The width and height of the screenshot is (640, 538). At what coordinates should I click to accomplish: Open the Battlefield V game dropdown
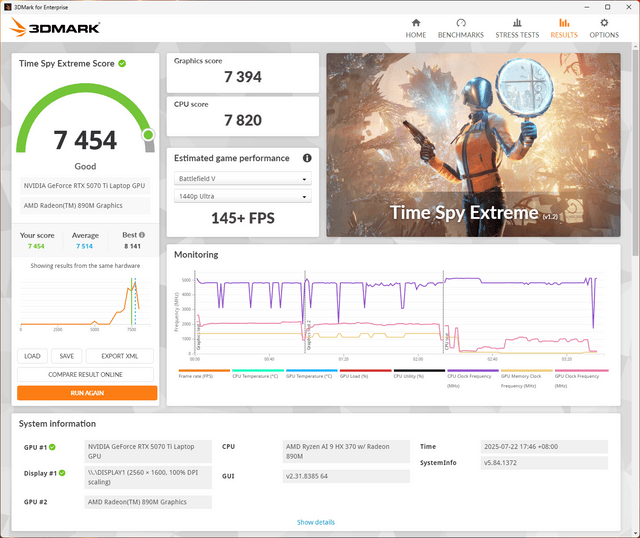(x=243, y=178)
